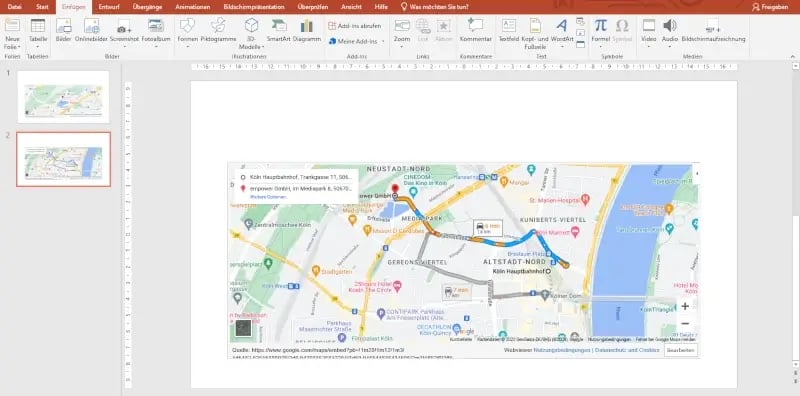
Task: Select slide 2 thumbnail
Action: coord(63,159)
